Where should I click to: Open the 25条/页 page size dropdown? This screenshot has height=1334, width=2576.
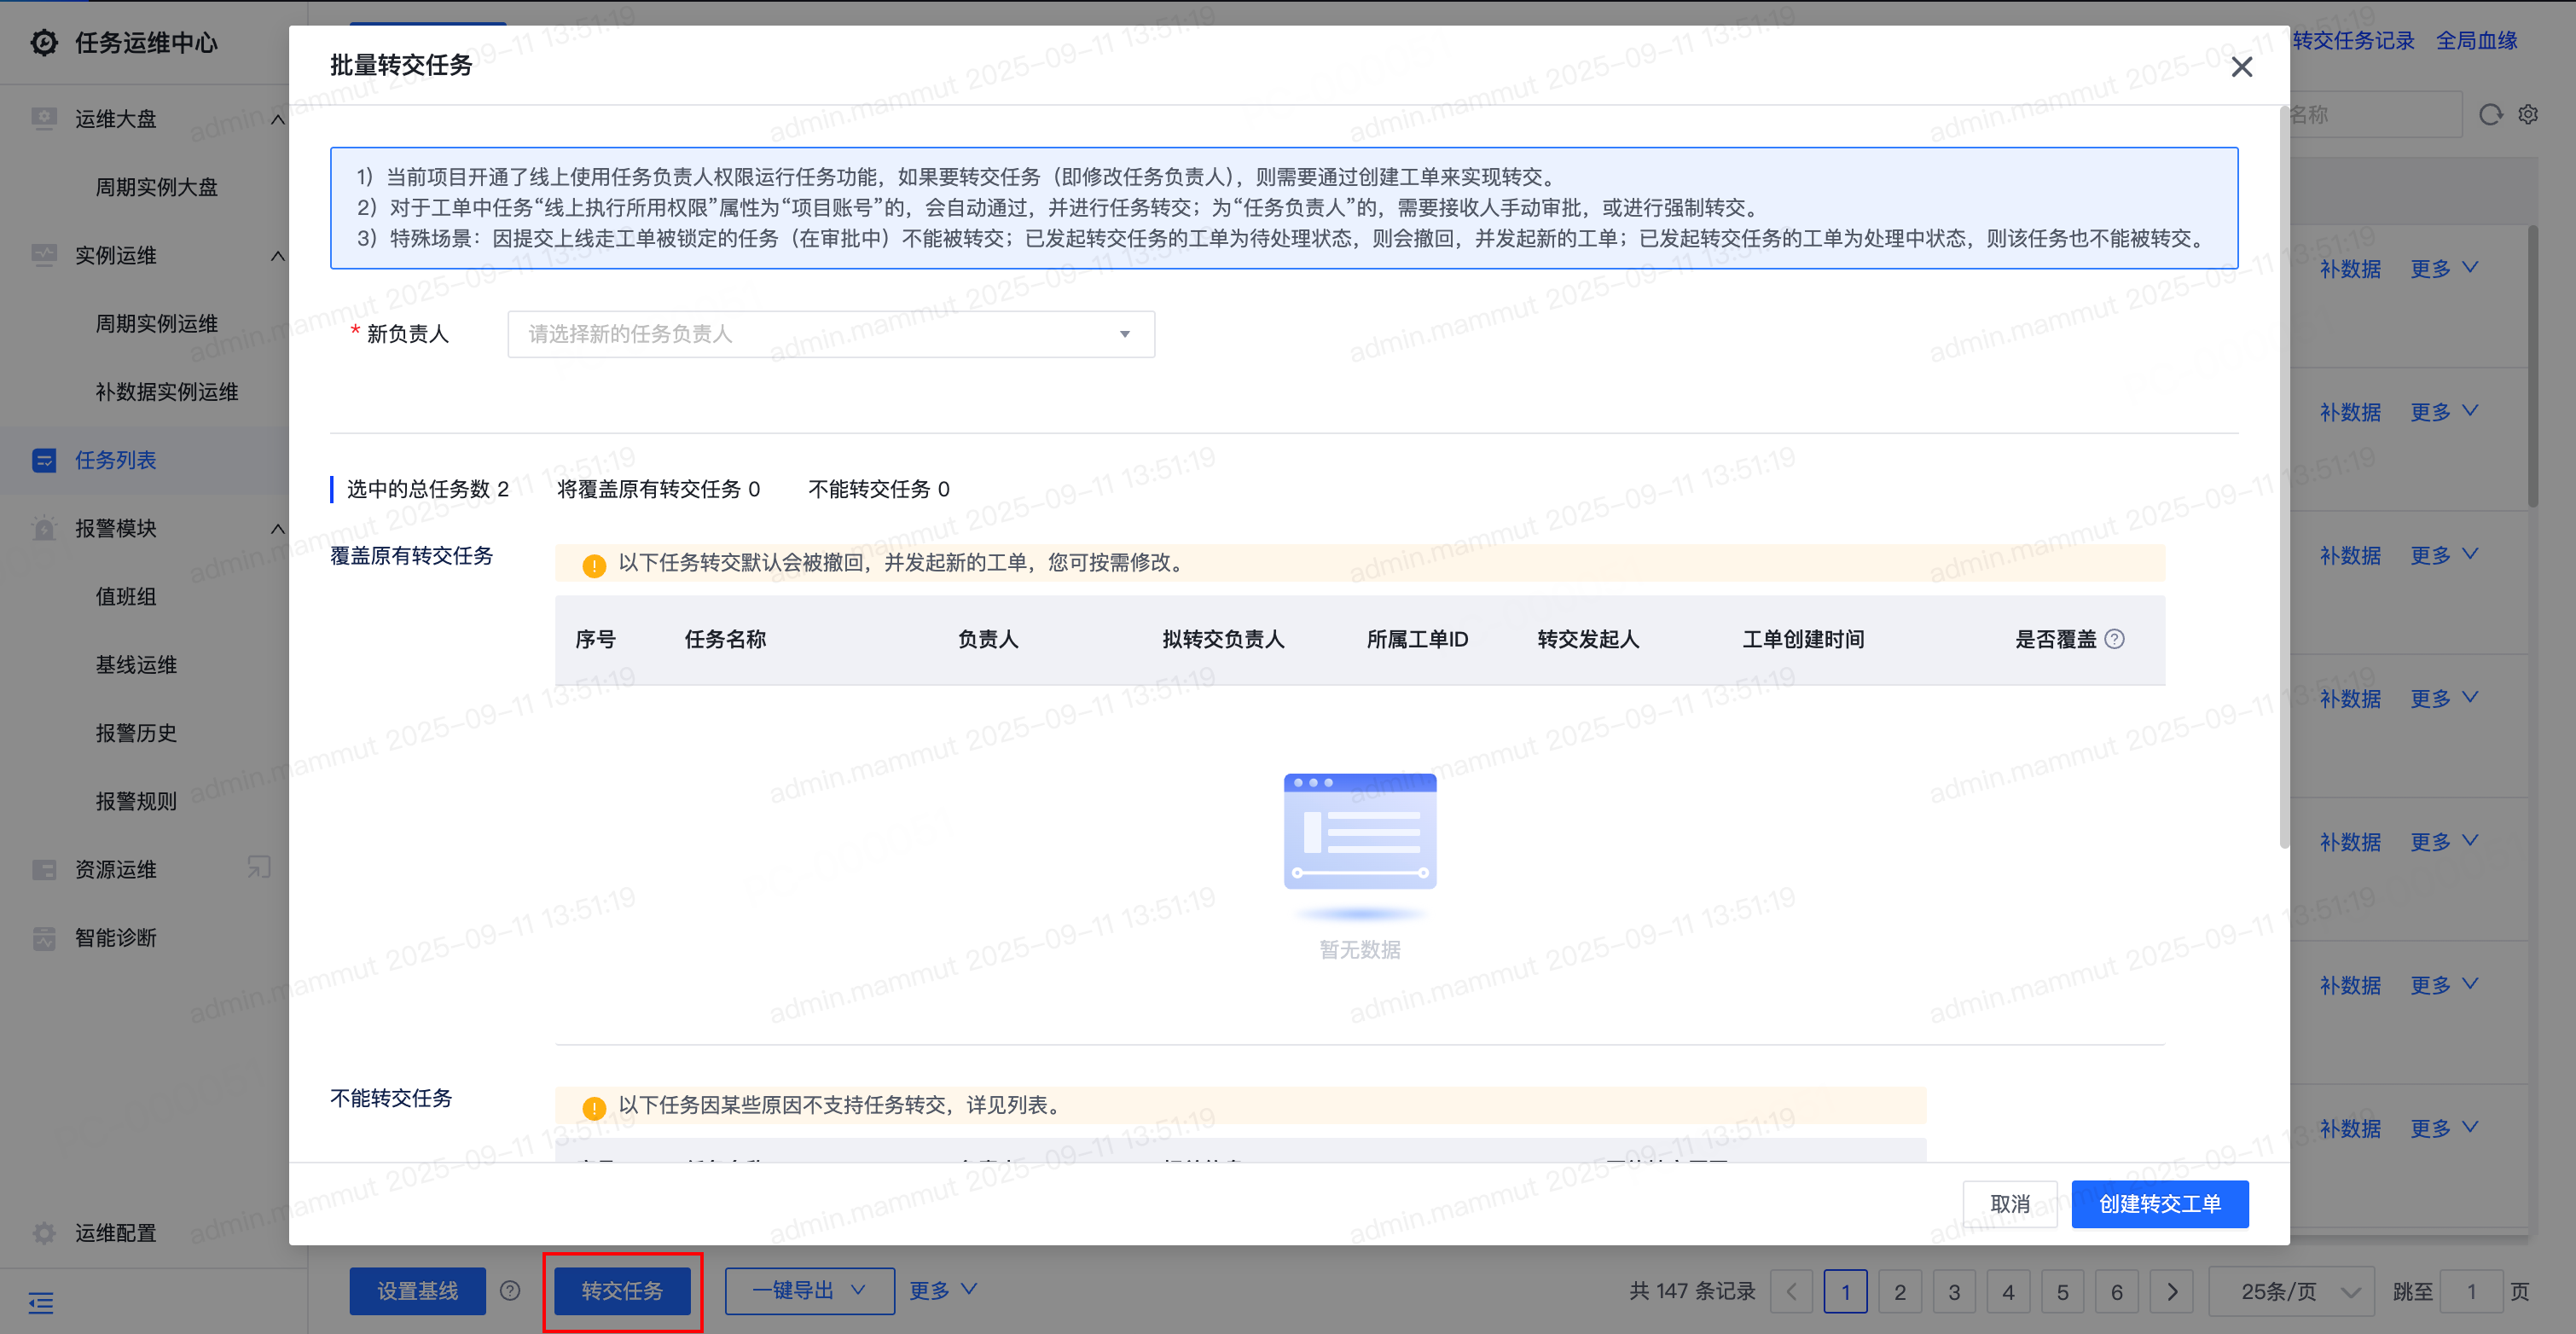point(2290,1291)
